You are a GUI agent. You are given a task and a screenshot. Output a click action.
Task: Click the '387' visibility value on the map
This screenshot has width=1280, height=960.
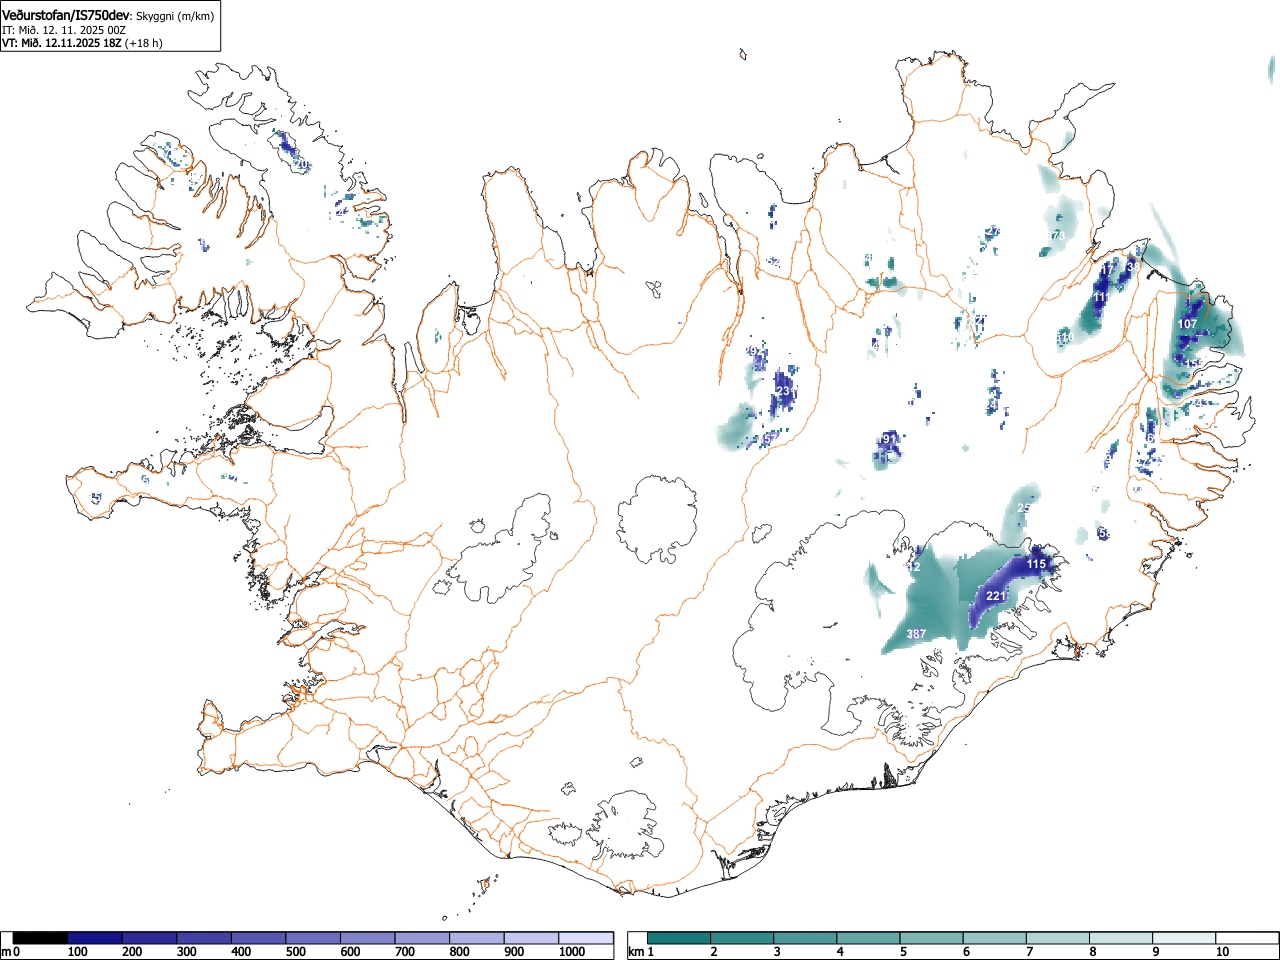(x=916, y=634)
